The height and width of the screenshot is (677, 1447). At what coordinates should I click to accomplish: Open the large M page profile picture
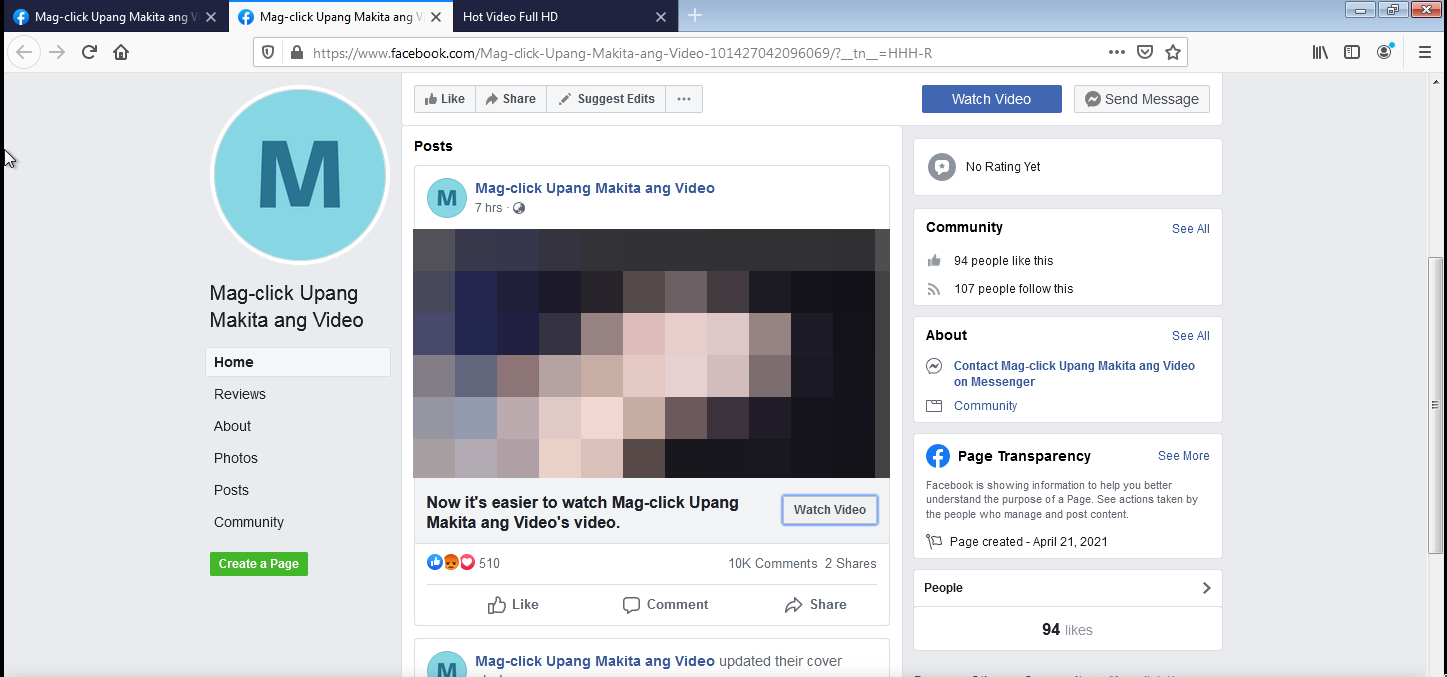point(300,174)
